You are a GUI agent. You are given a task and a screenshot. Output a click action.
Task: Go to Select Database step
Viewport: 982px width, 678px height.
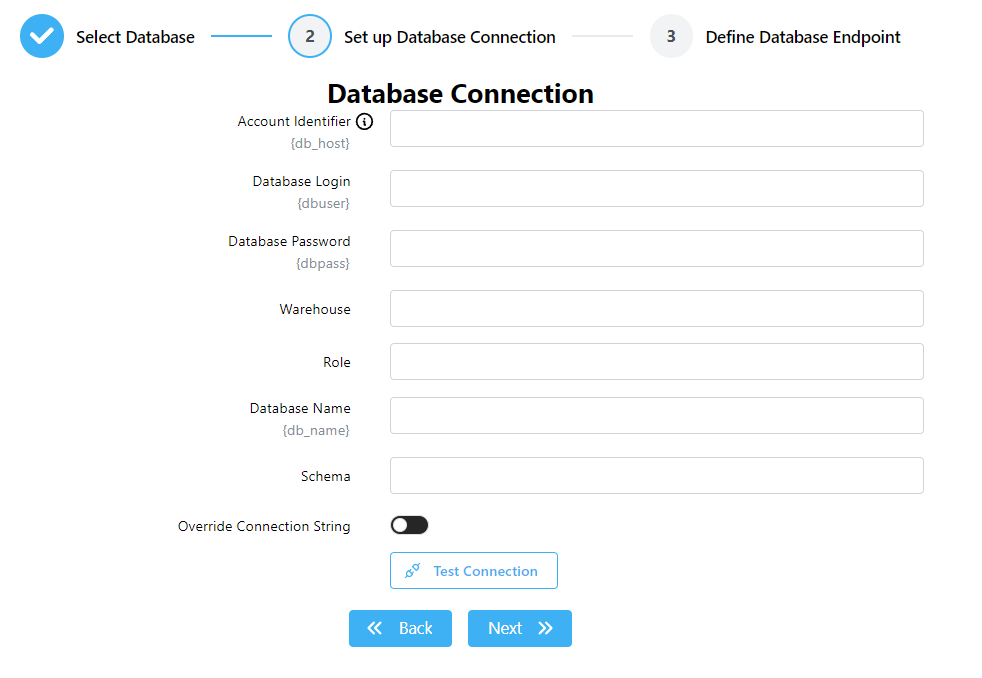click(x=135, y=37)
